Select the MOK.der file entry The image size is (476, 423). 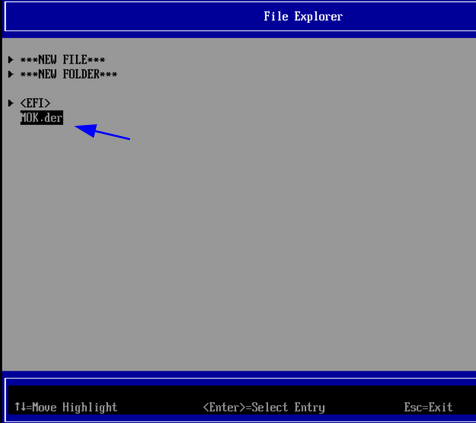[x=42, y=118]
